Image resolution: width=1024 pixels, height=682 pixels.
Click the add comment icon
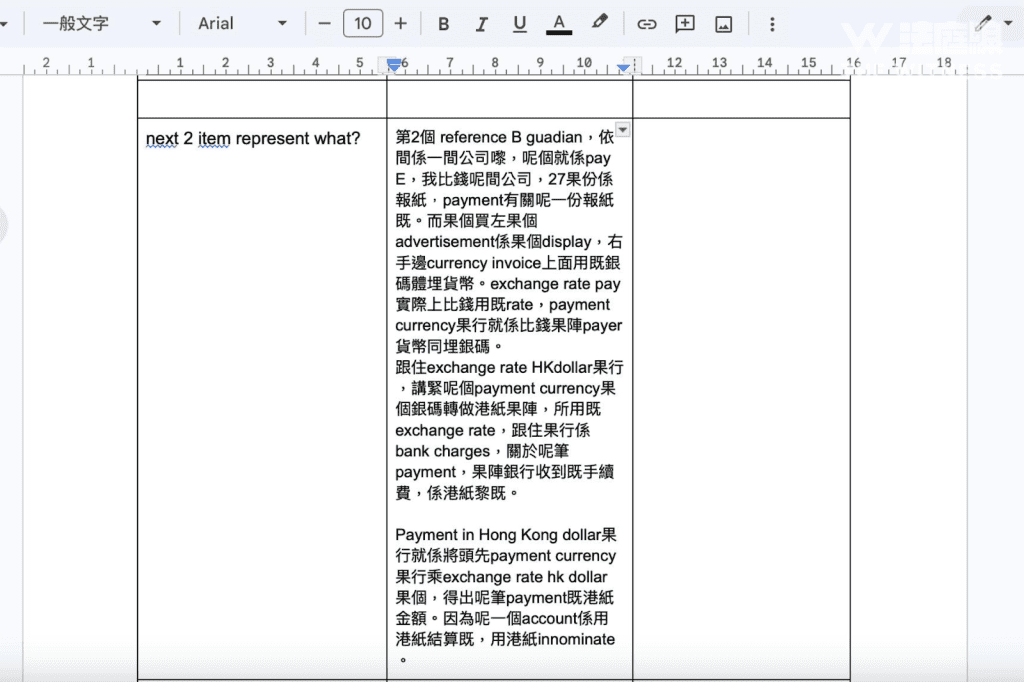pyautogui.click(x=685, y=24)
